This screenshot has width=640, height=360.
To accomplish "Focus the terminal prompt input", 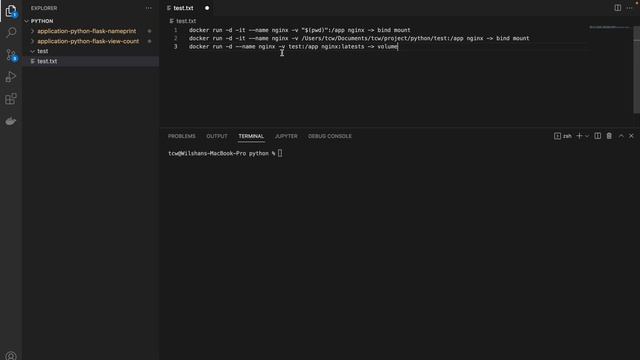I will click(x=280, y=153).
